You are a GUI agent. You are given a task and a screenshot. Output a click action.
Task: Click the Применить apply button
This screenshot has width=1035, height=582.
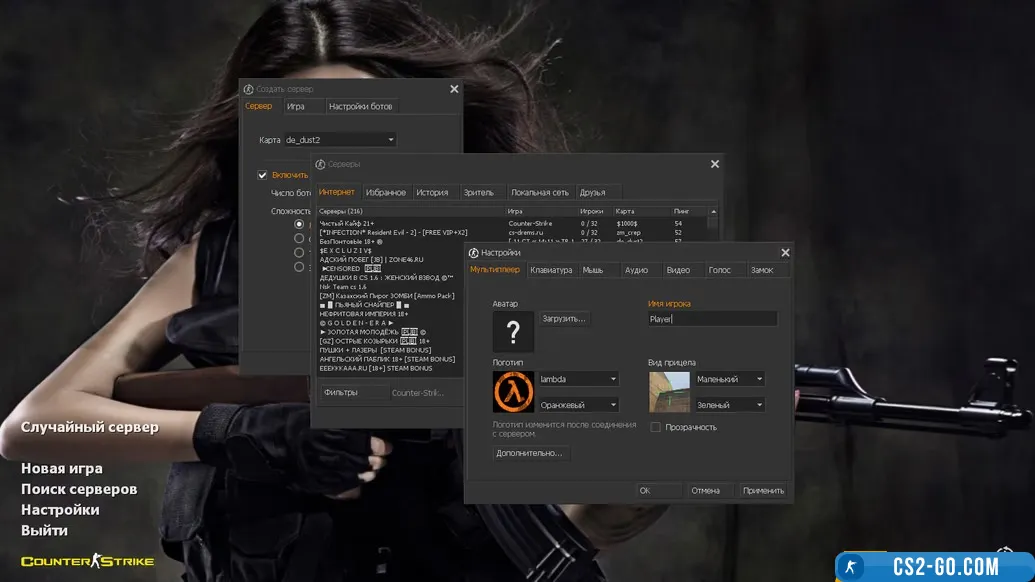[x=763, y=491]
